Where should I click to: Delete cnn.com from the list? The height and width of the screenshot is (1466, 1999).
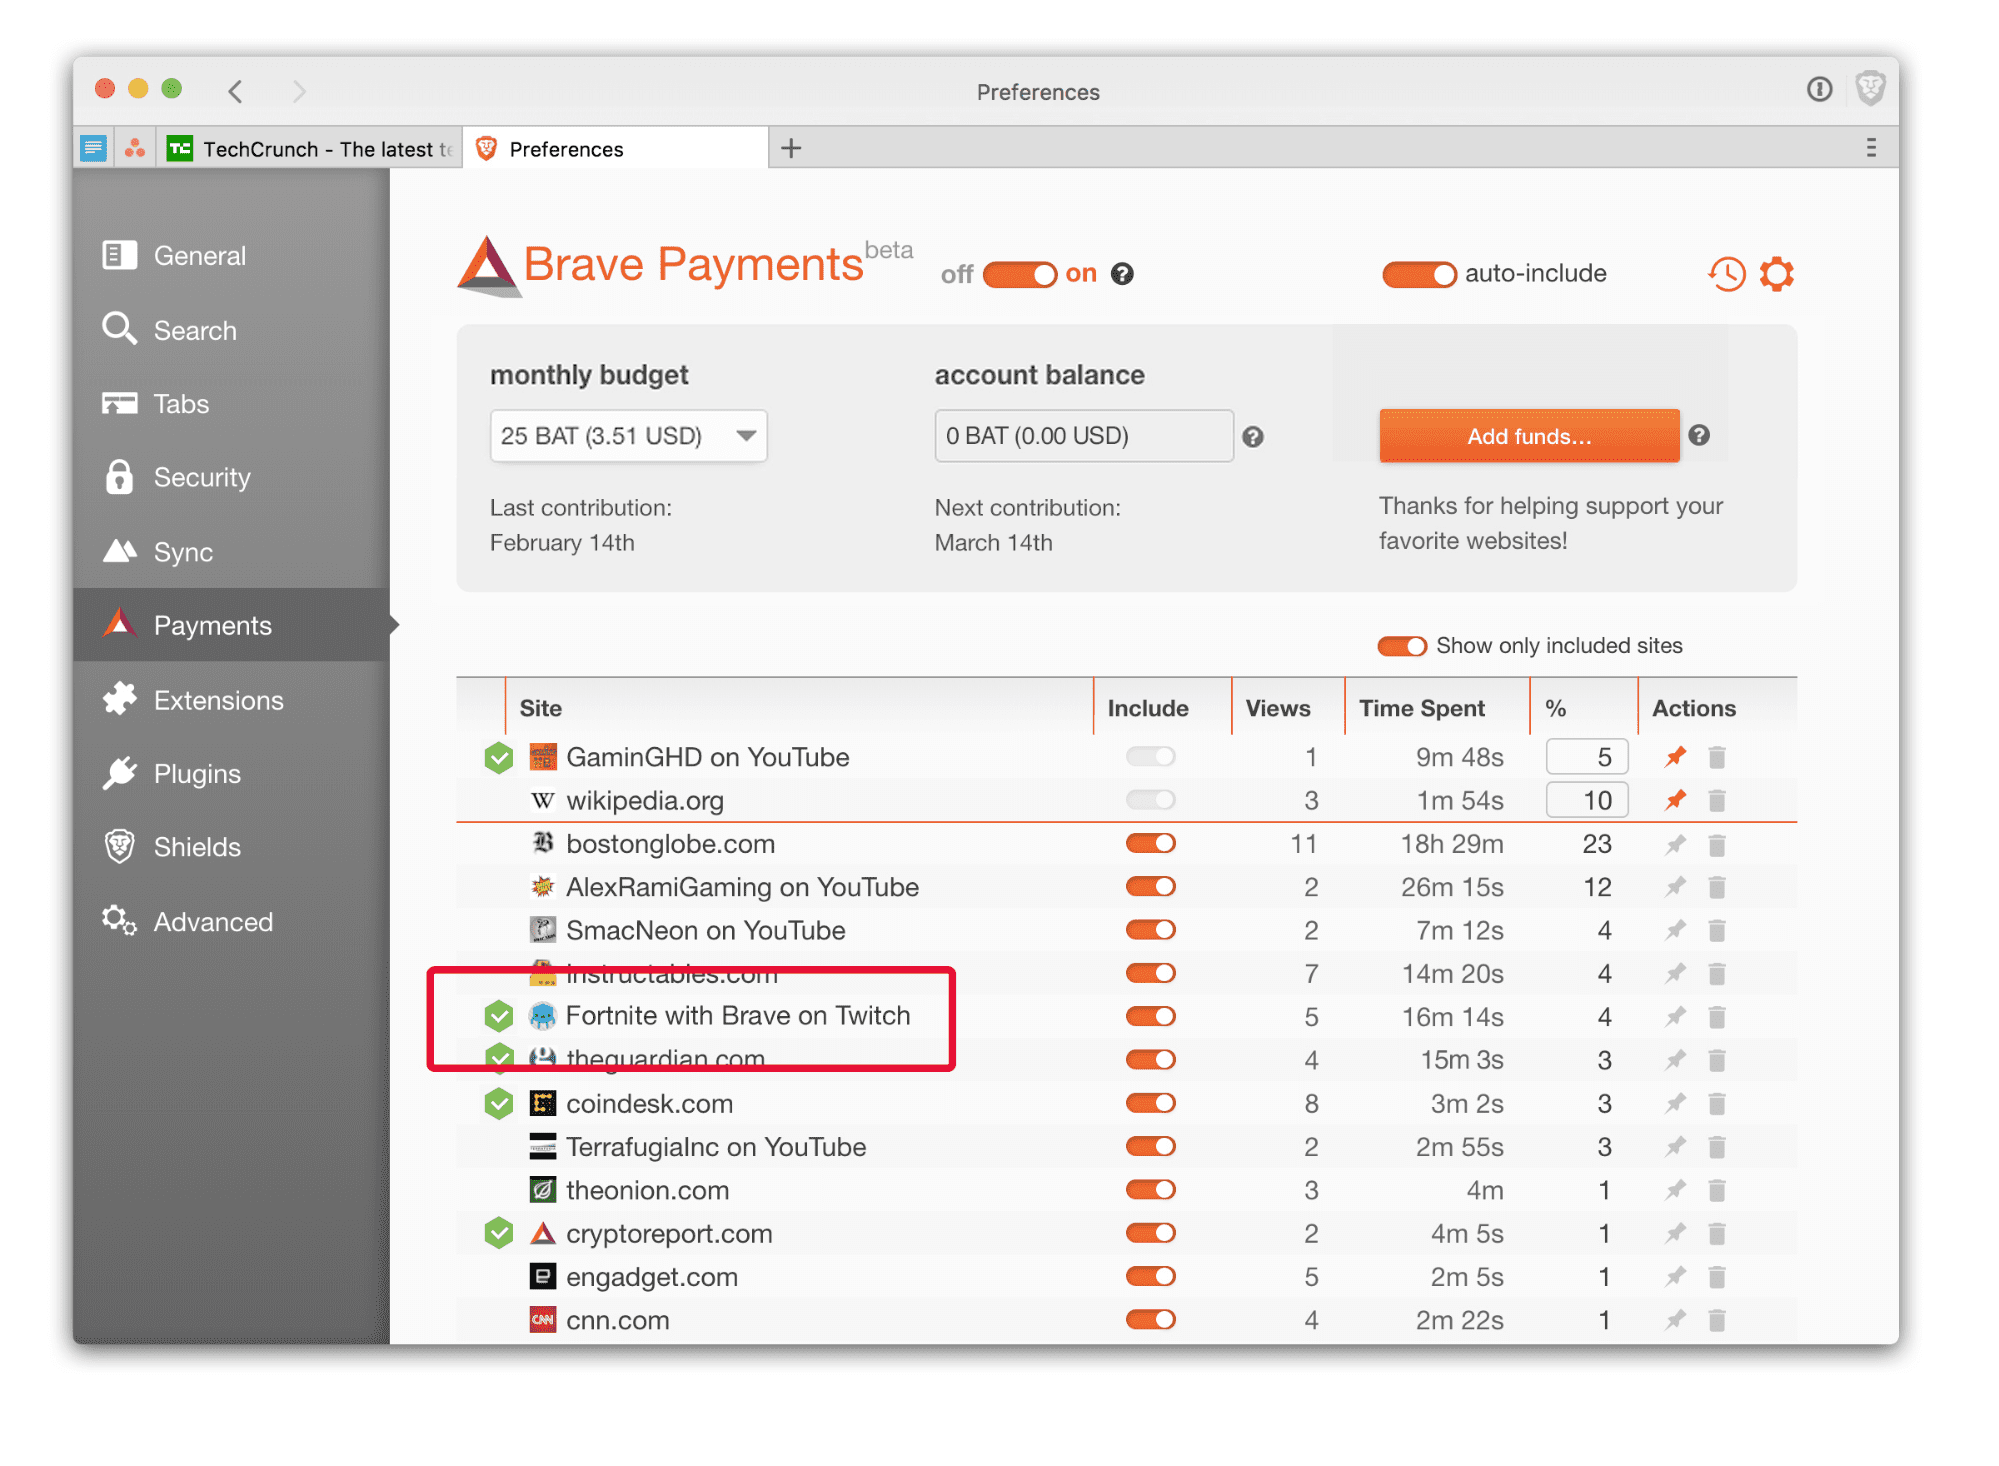[1717, 1321]
